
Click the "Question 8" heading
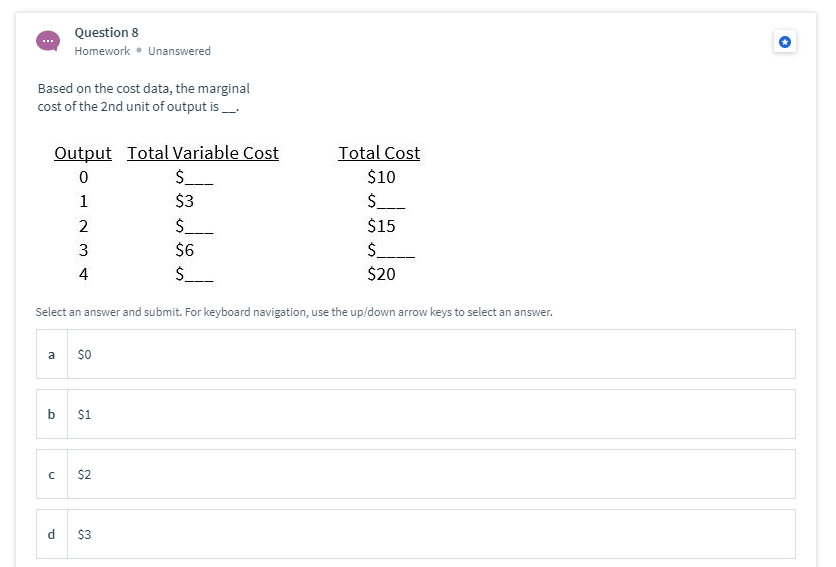(107, 33)
